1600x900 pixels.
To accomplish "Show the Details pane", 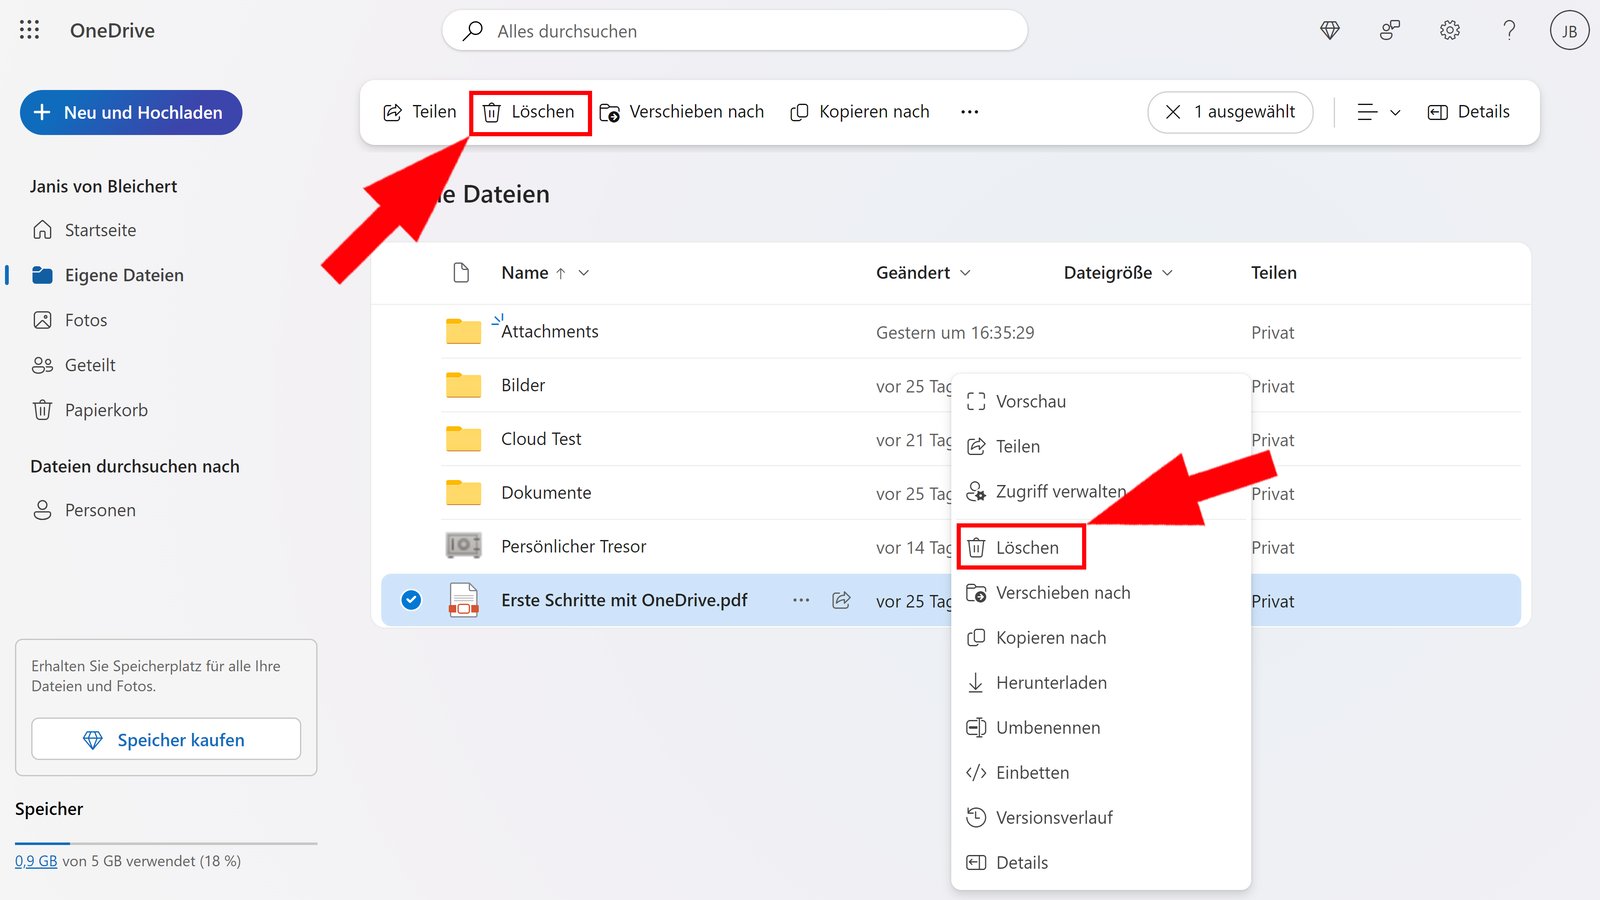I will pyautogui.click(x=1468, y=111).
